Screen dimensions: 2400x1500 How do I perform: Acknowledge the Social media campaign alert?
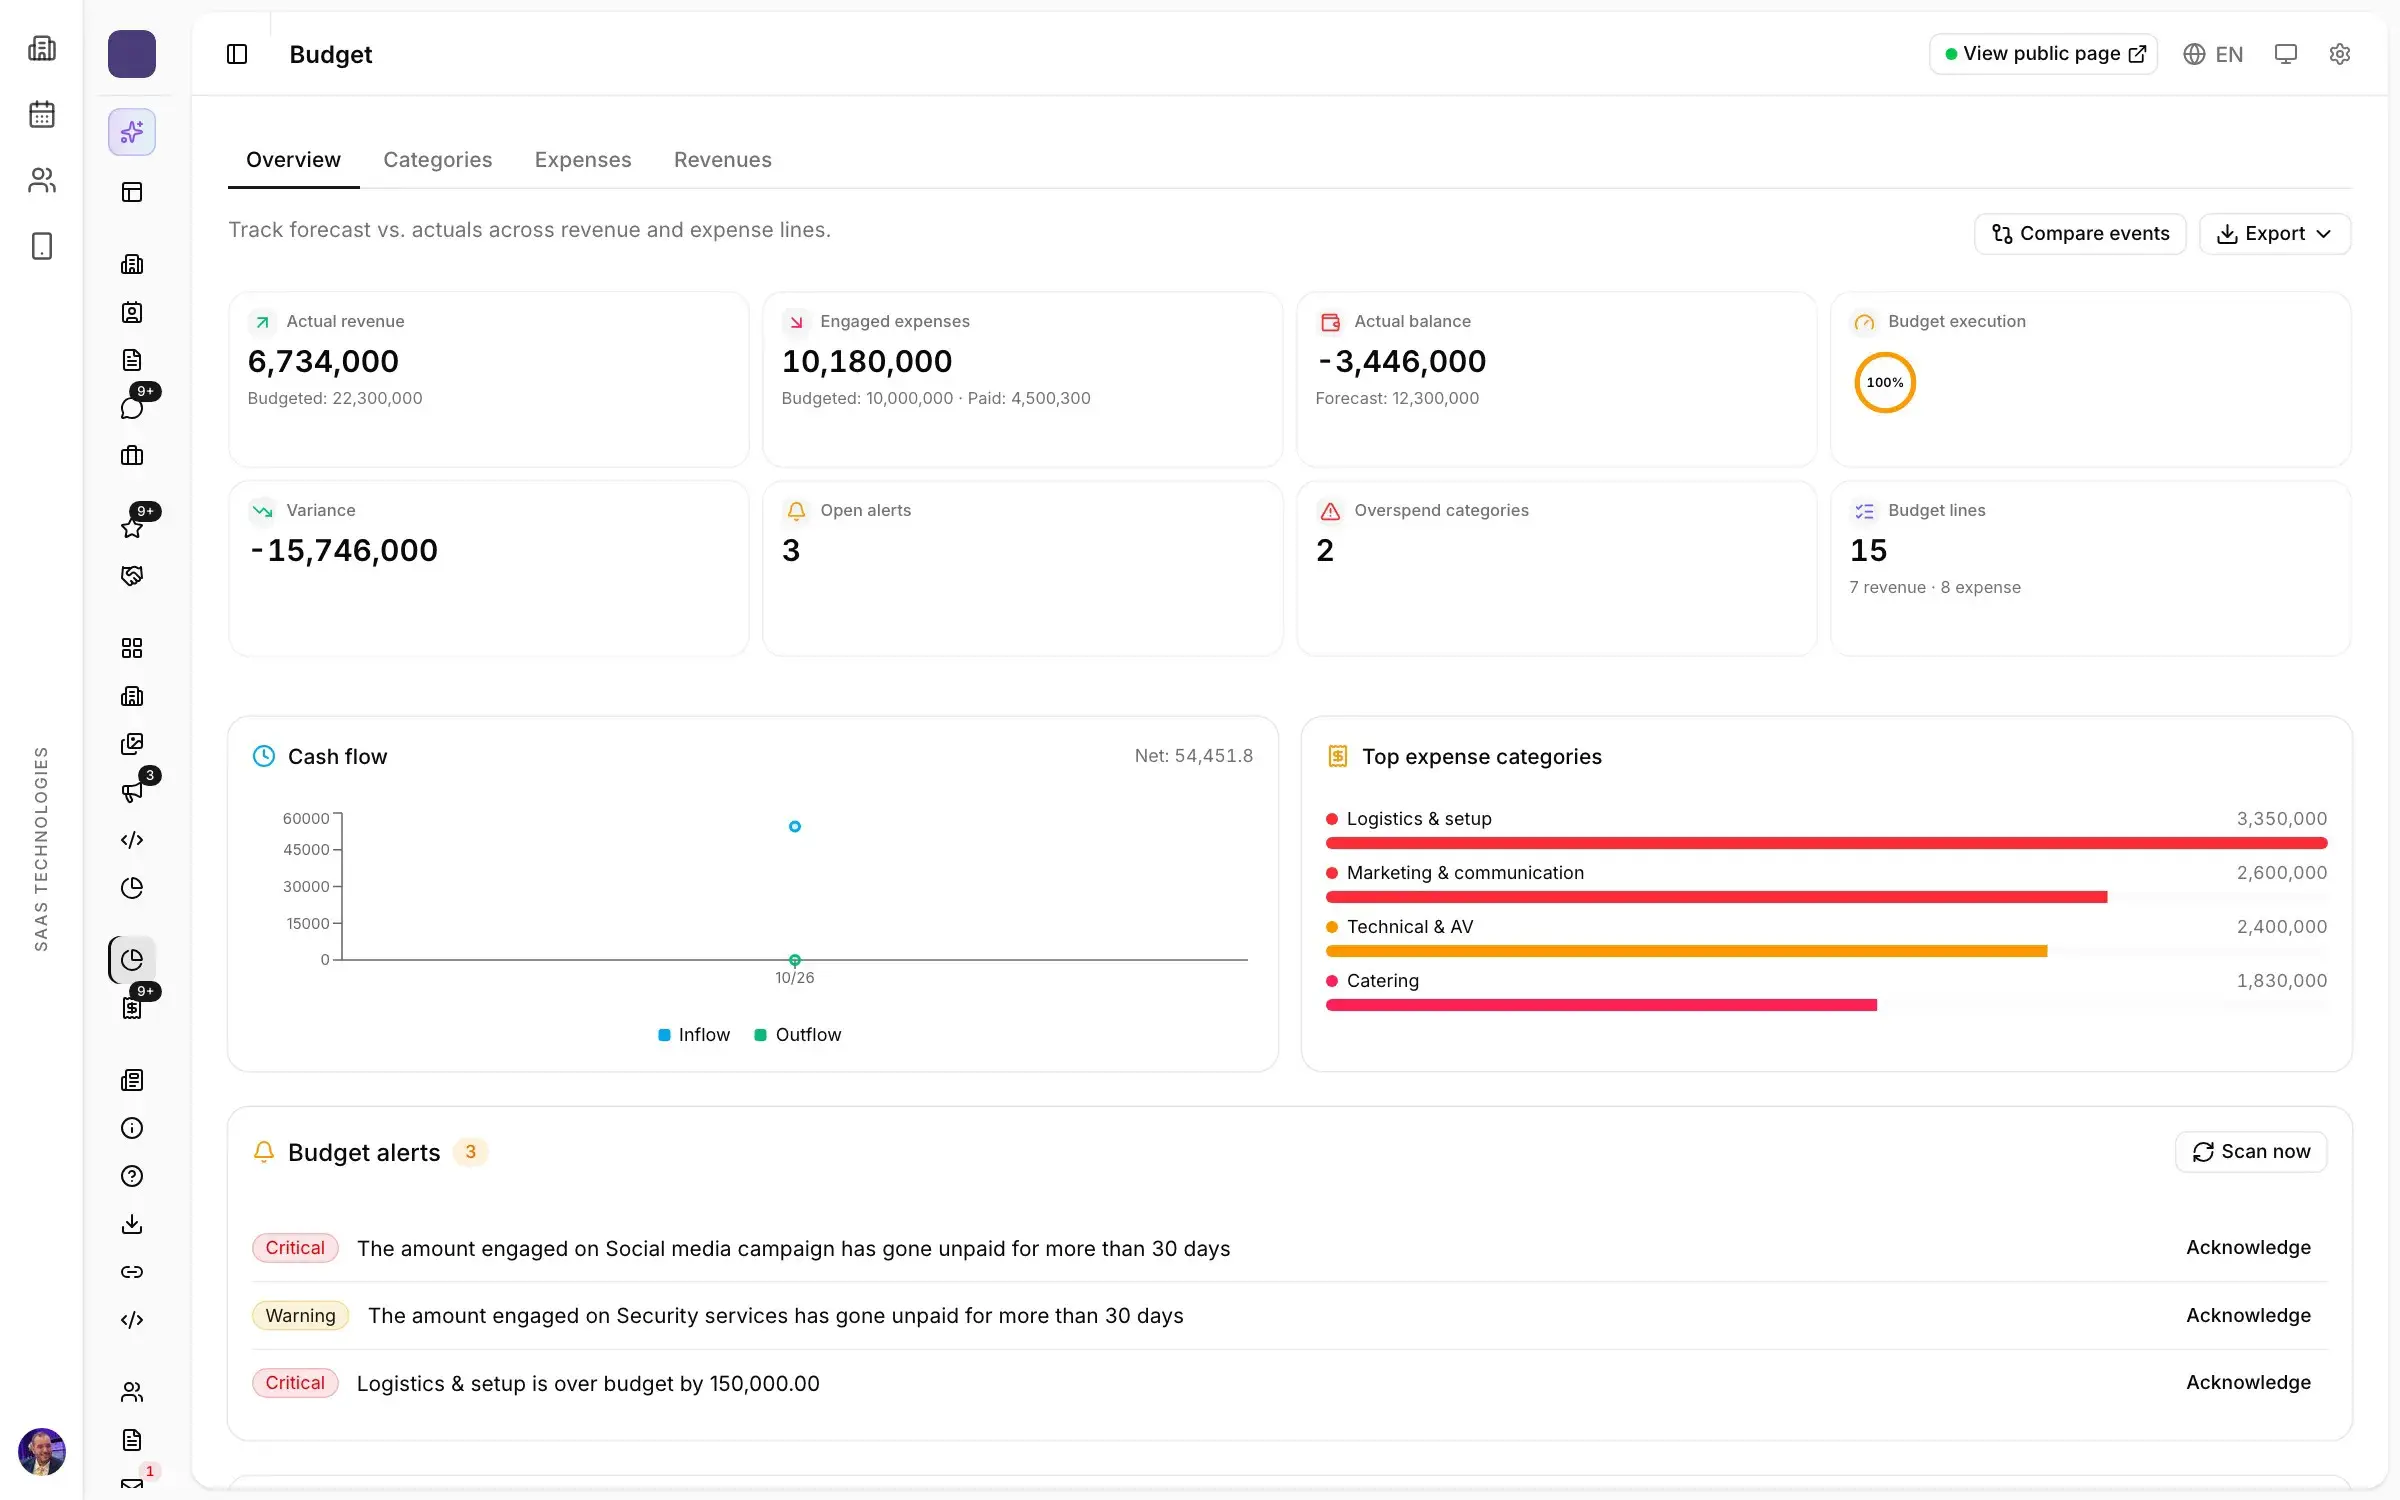2248,1248
